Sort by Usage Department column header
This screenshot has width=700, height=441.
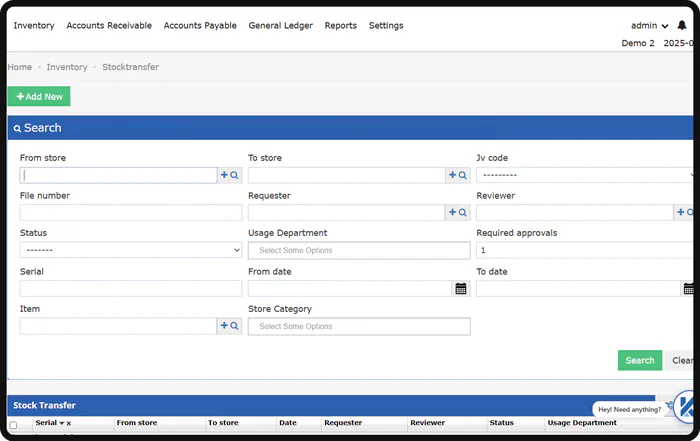pyautogui.click(x=582, y=423)
